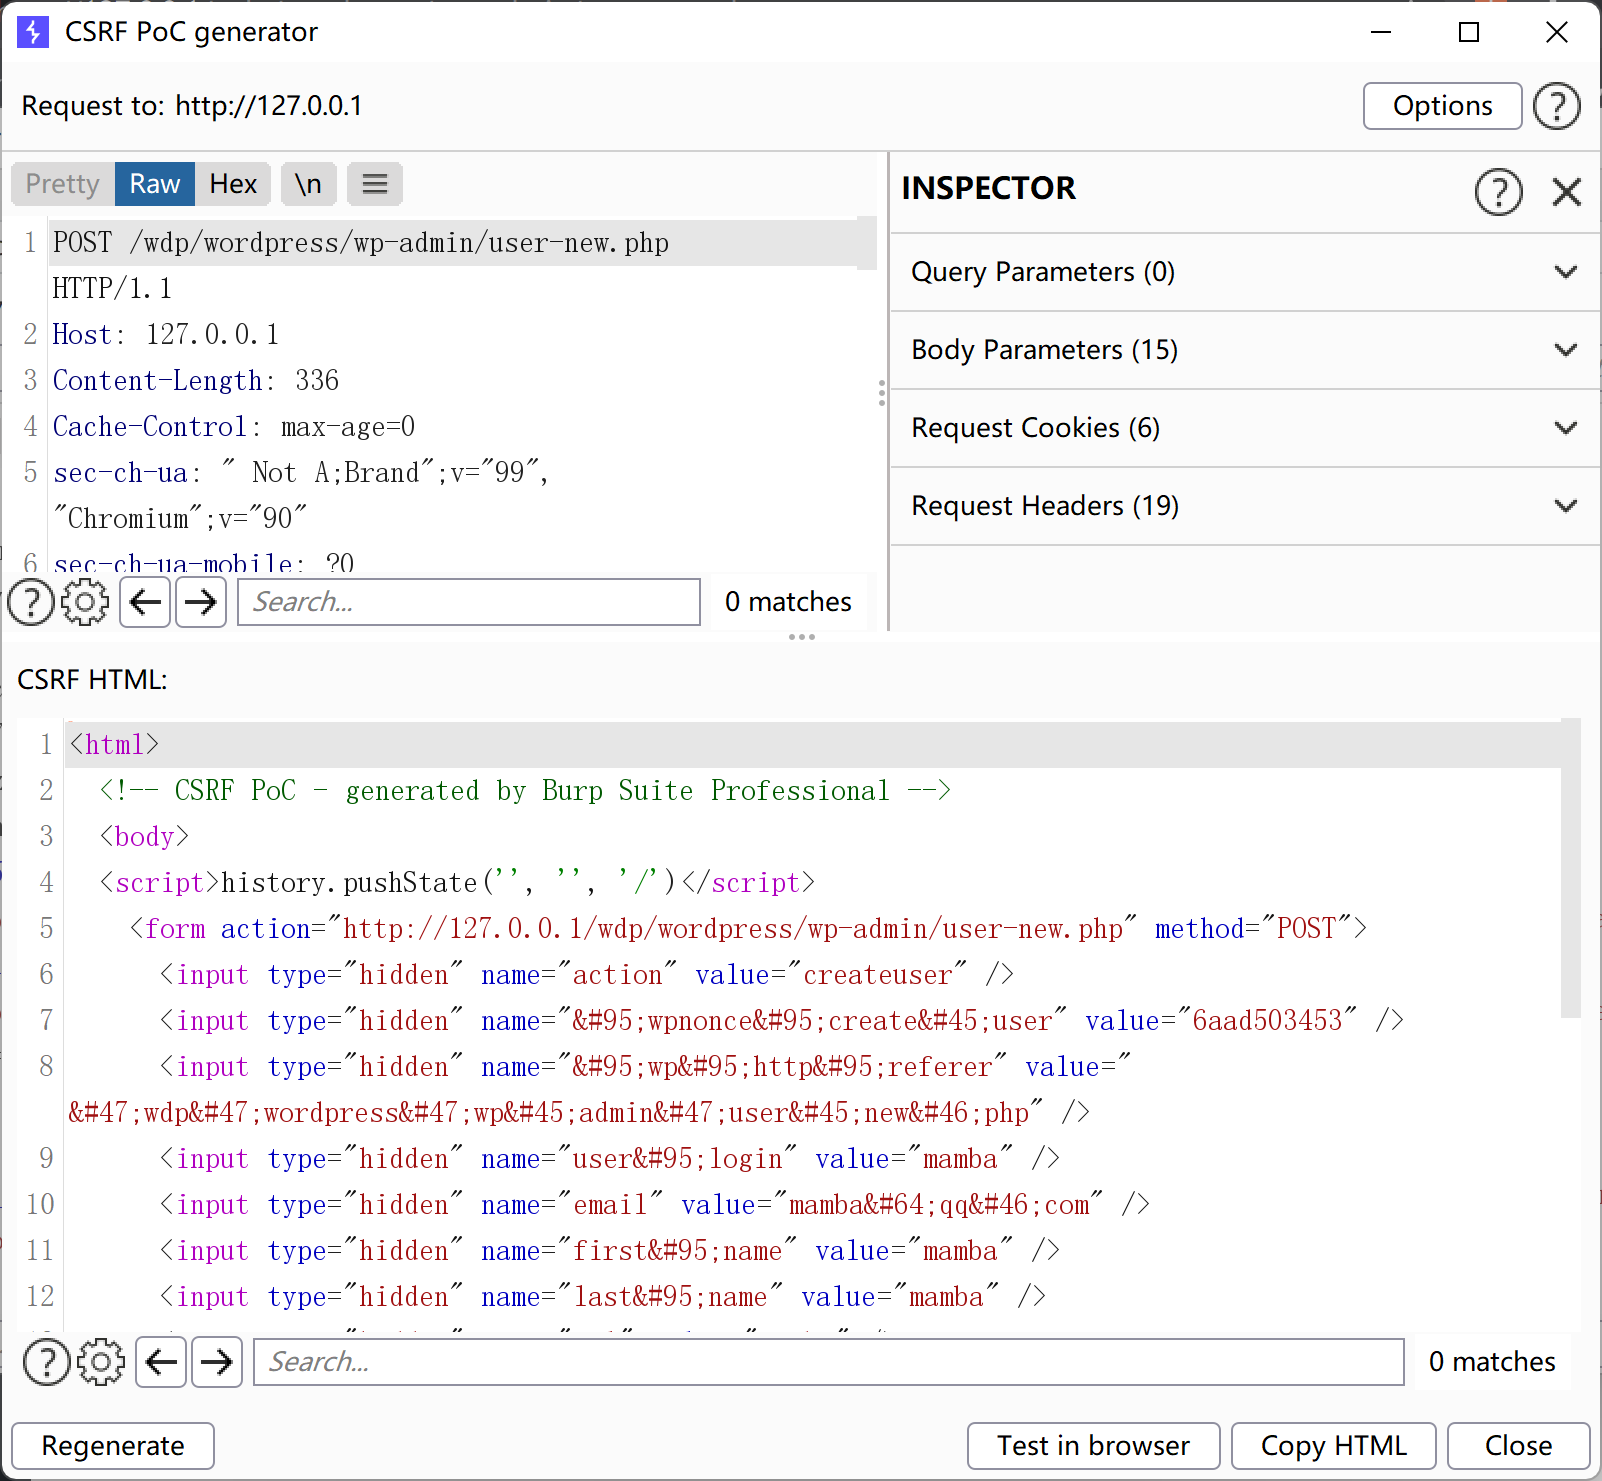Click Test in browser button
This screenshot has width=1602, height=1481.
pos(1093,1446)
